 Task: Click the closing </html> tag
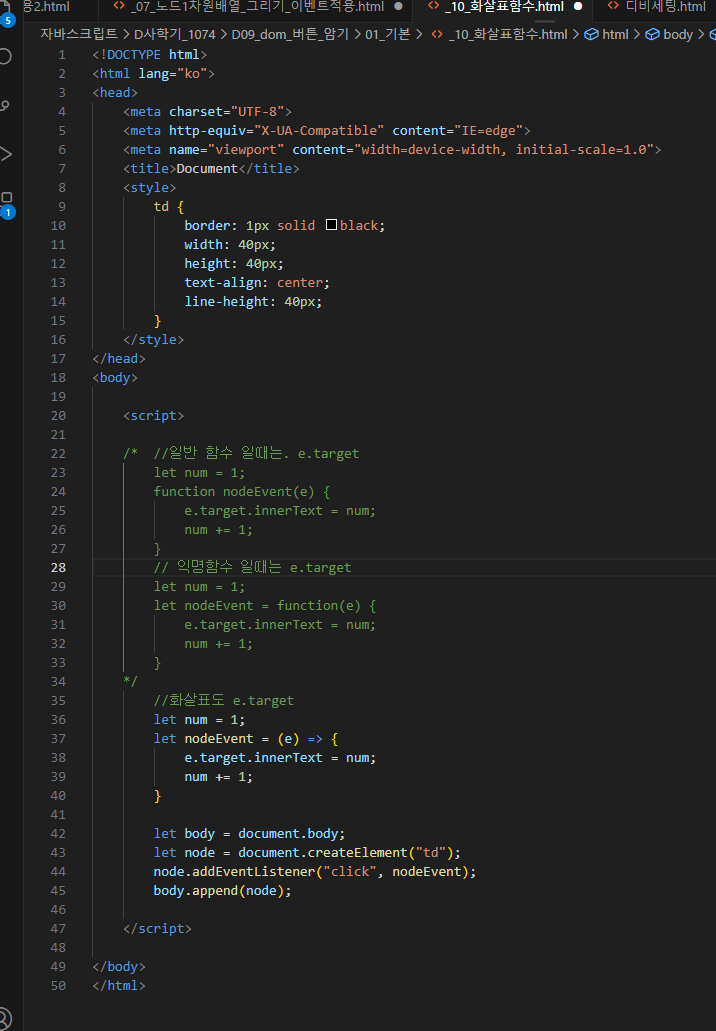[x=119, y=986]
